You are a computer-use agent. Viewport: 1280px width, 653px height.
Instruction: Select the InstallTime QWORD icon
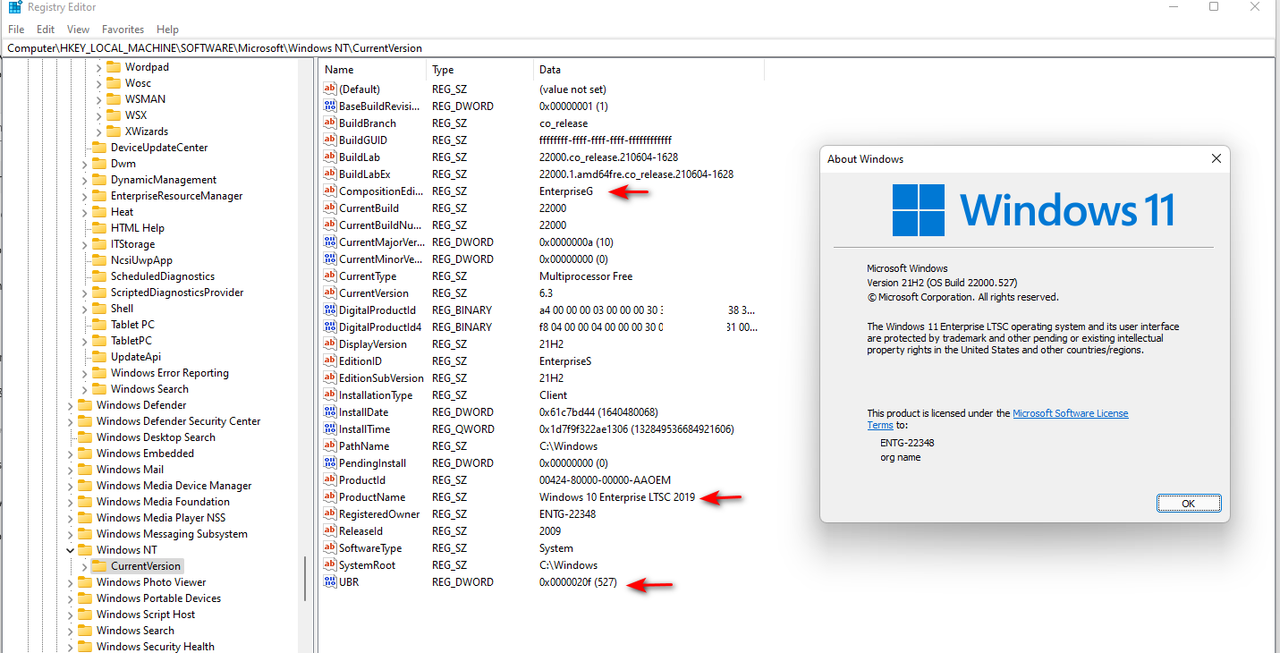coord(331,429)
